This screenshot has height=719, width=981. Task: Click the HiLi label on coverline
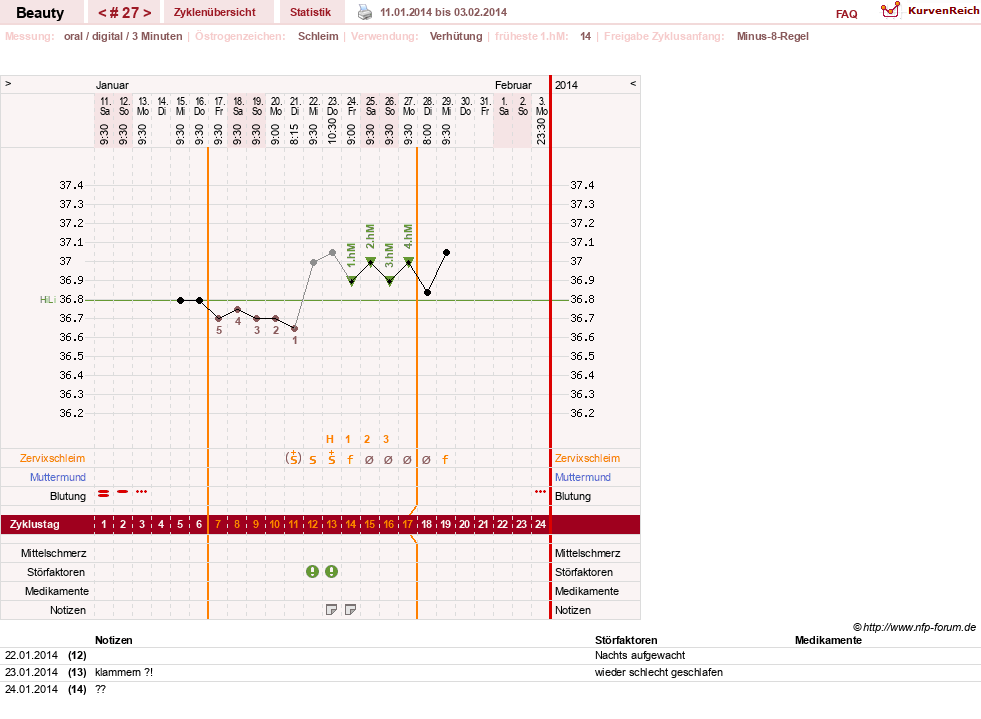pyautogui.click(x=48, y=300)
